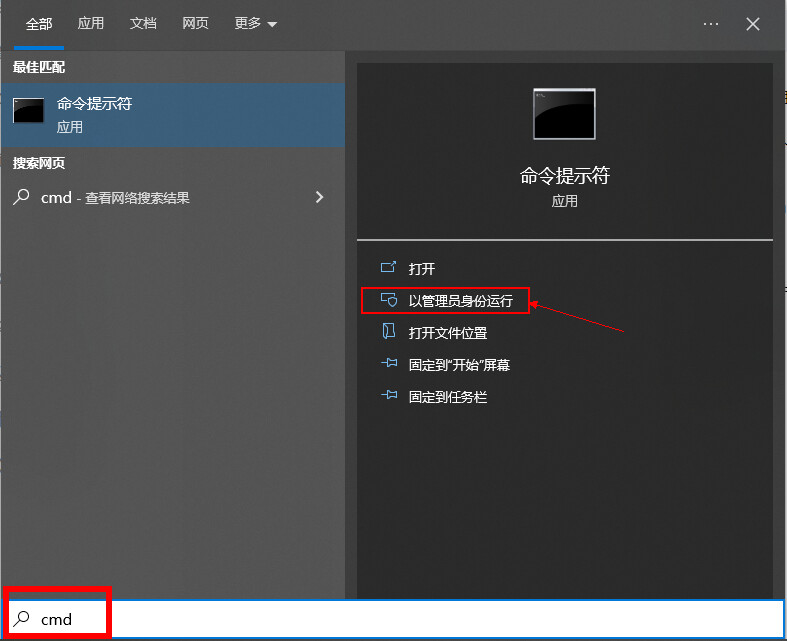Expand the 更多 dropdown menu
The width and height of the screenshot is (787, 641).
click(255, 23)
